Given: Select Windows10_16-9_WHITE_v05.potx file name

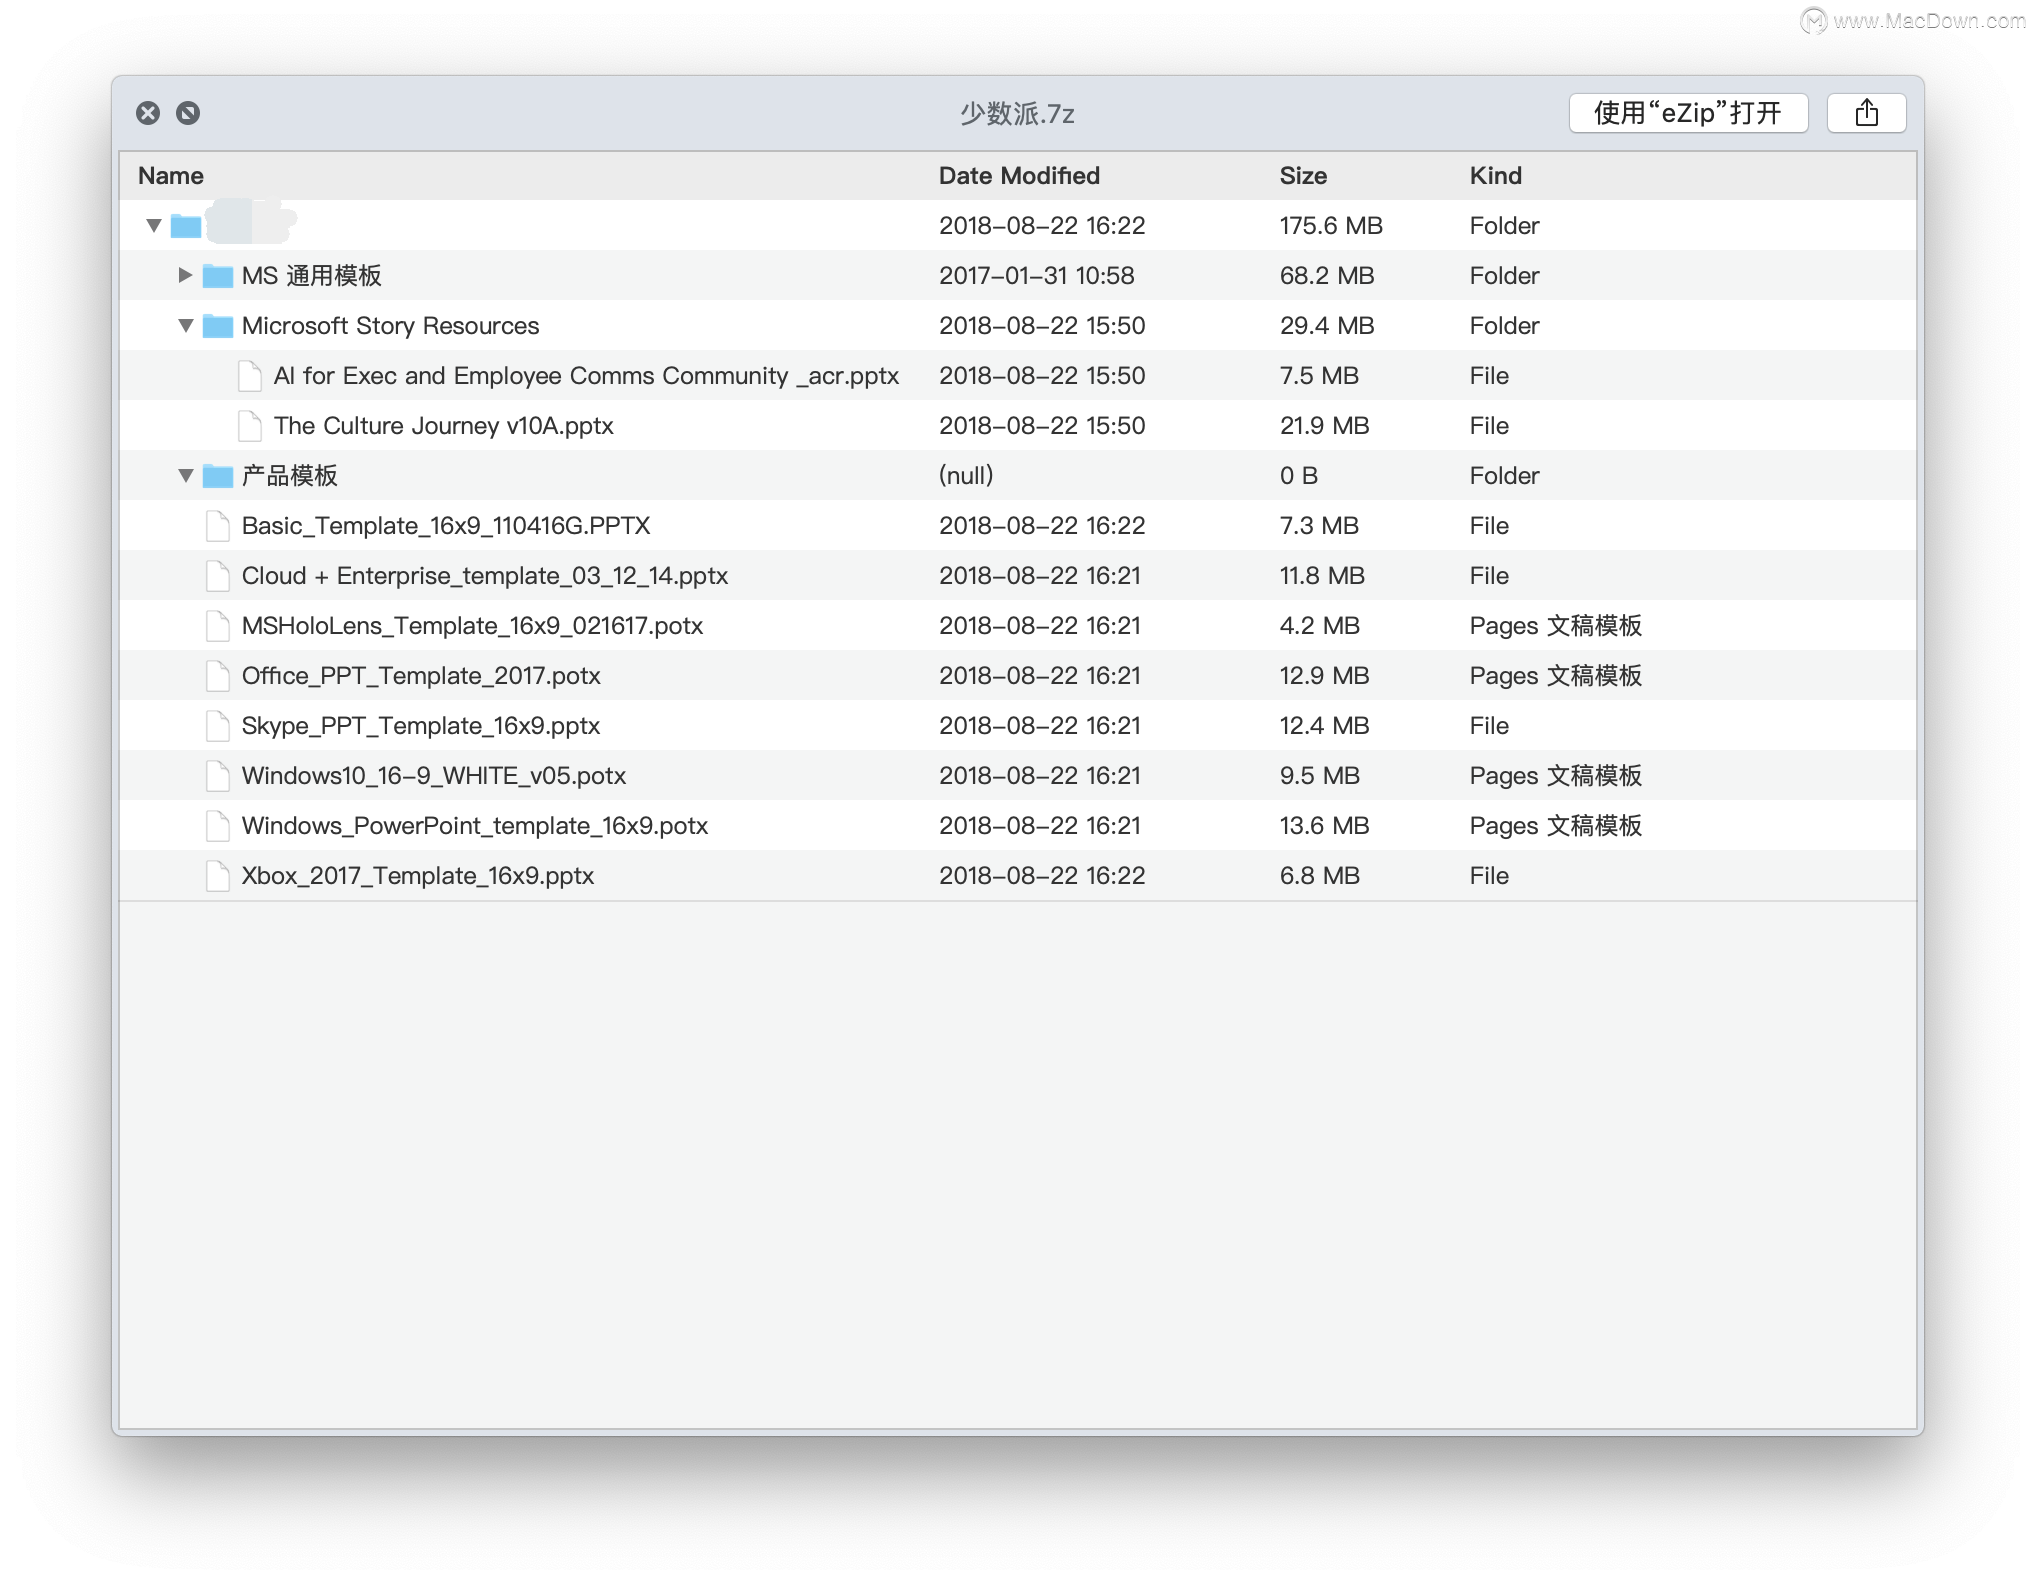Looking at the screenshot, I should click(434, 776).
